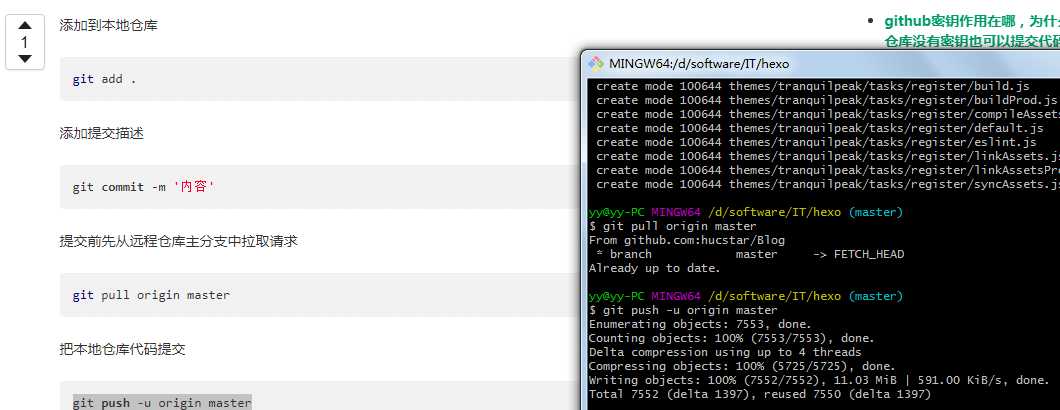Click the second yy@yy-PC prompt above git push
The height and width of the screenshot is (410, 1060).
[746, 296]
